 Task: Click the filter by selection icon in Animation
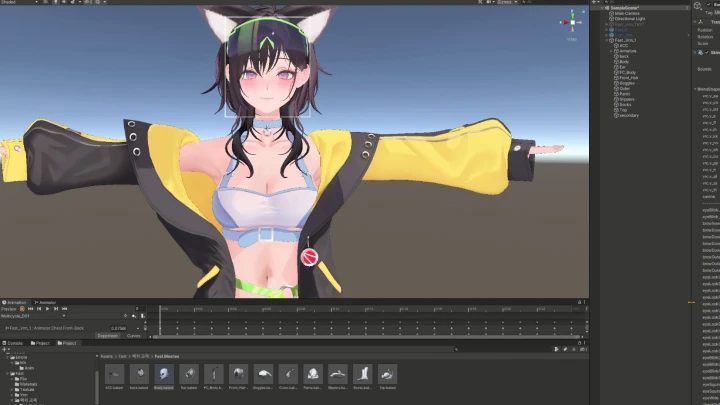tap(125, 316)
